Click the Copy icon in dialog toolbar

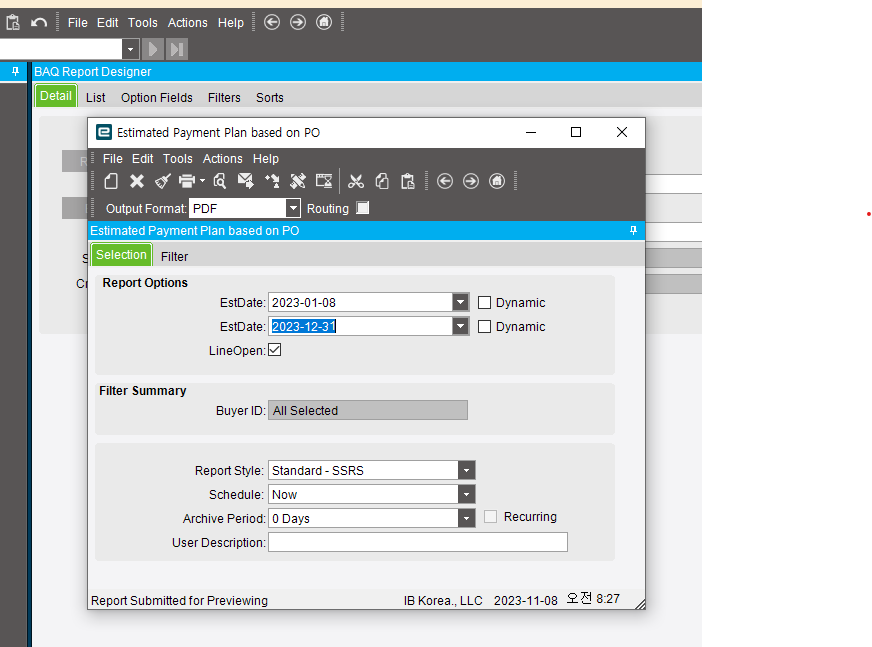(382, 181)
